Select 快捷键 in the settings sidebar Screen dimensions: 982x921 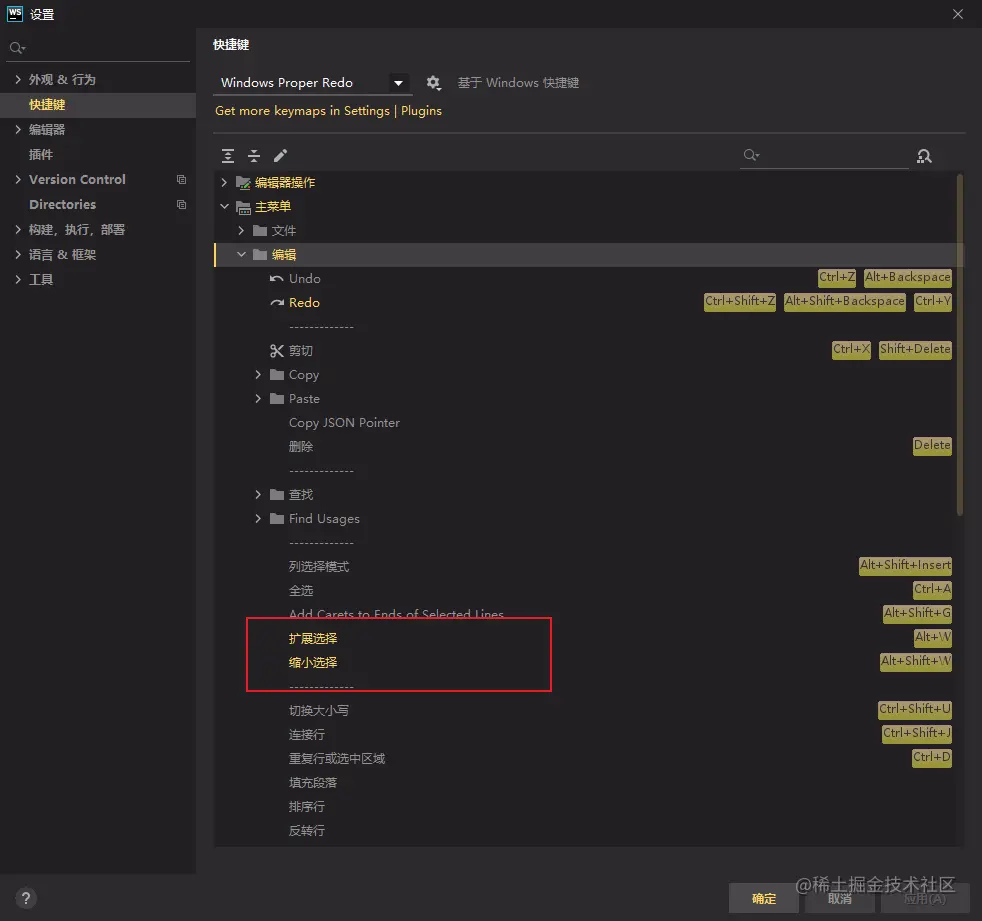pos(98,105)
